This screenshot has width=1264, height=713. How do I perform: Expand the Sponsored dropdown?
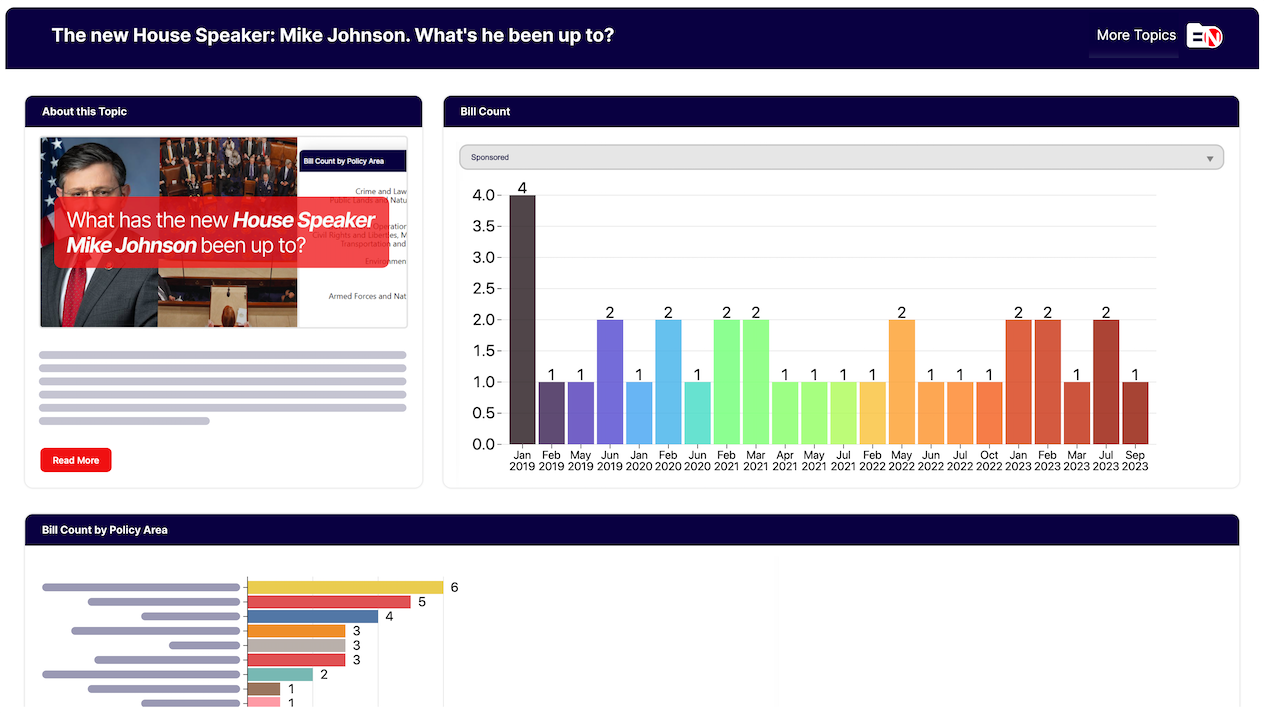click(840, 158)
